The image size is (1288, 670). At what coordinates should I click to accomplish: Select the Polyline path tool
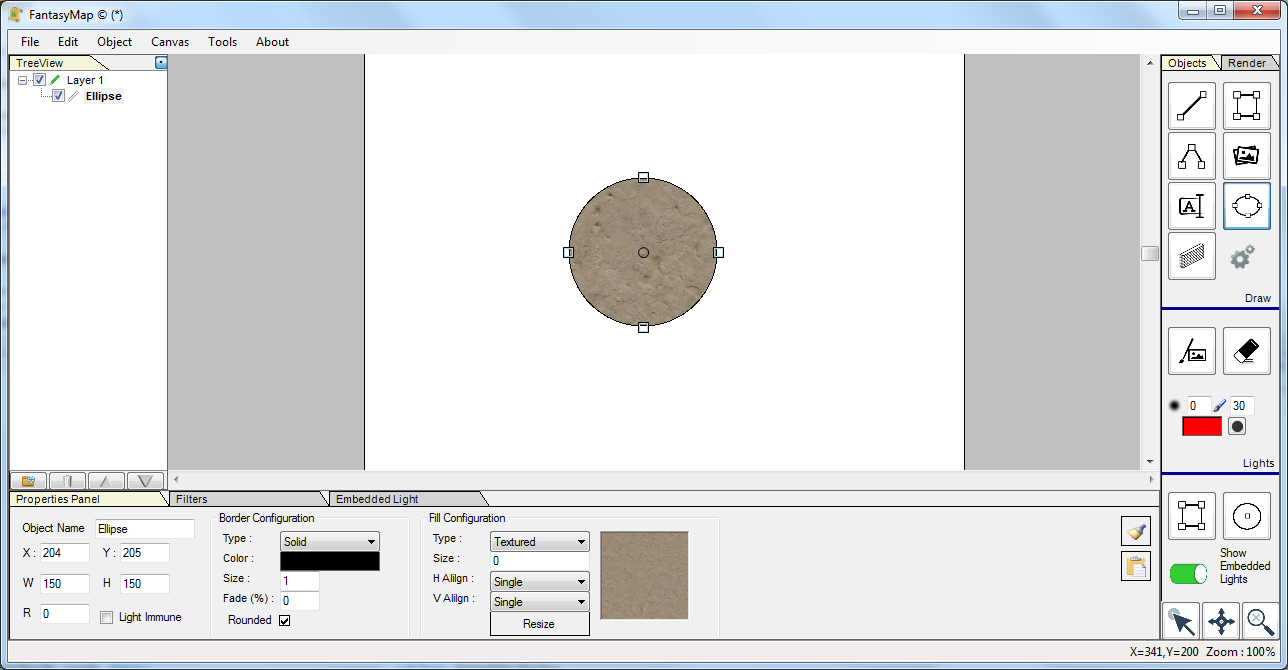(1192, 156)
